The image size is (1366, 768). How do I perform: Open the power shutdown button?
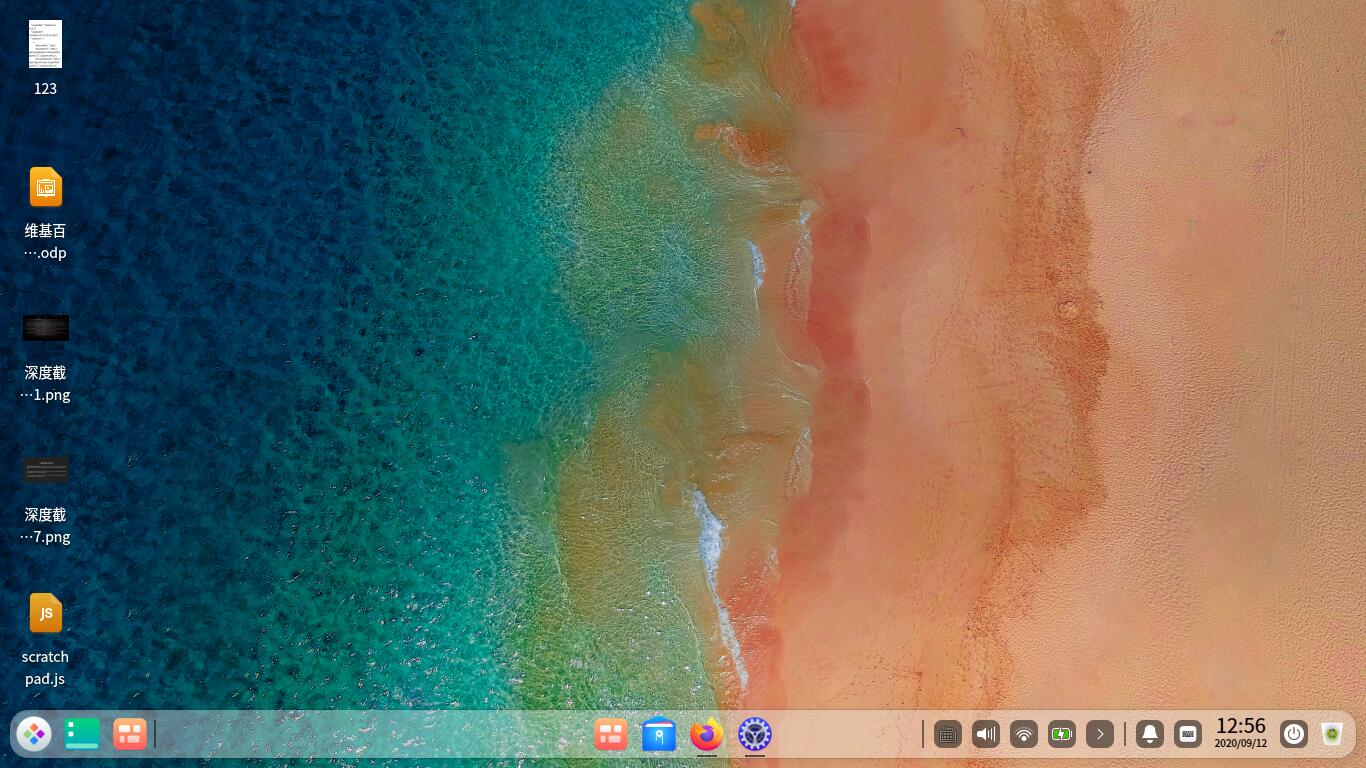tap(1294, 735)
